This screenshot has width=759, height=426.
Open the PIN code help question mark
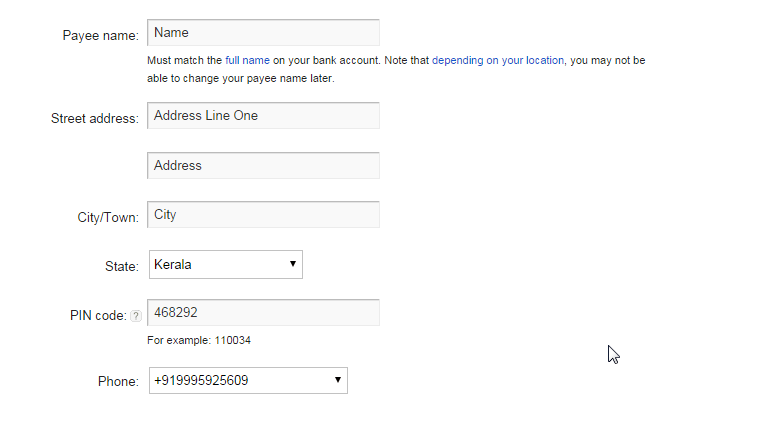point(136,316)
